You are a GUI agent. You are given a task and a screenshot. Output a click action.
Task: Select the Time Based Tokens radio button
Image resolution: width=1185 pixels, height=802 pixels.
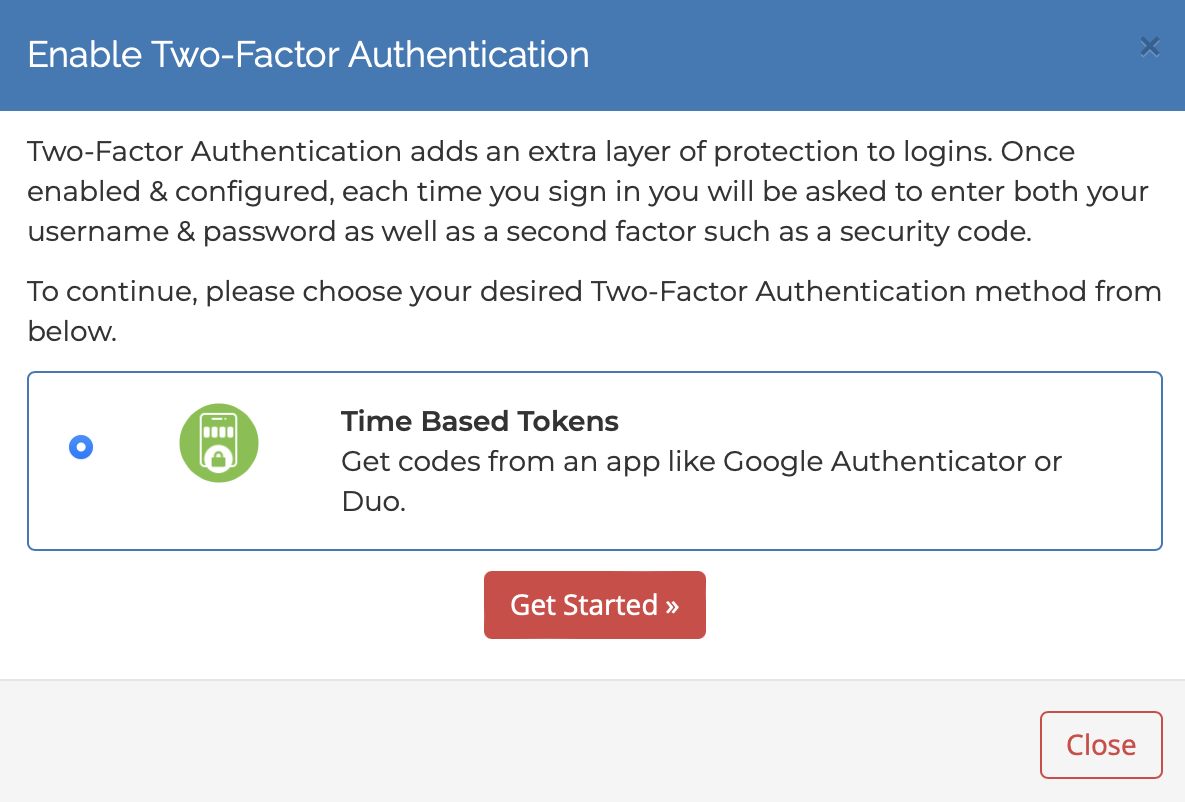tap(81, 447)
